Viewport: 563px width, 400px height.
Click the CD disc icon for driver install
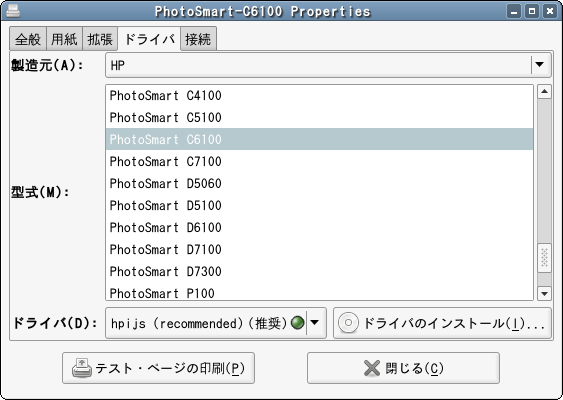(x=348, y=323)
